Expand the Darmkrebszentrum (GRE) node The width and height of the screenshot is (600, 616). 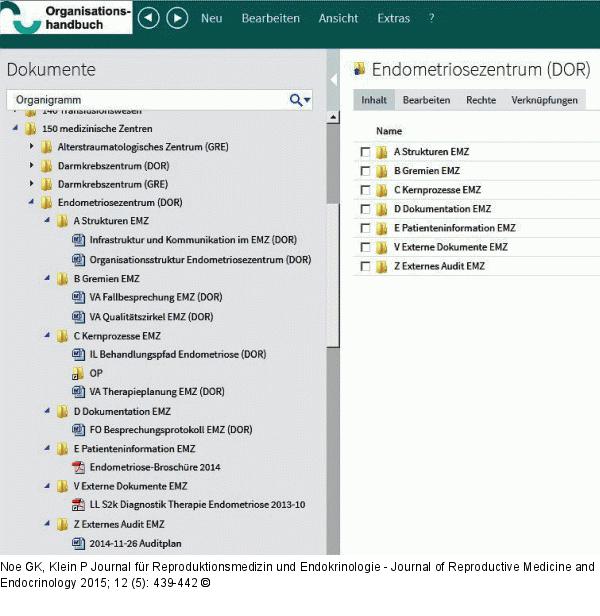(x=31, y=183)
